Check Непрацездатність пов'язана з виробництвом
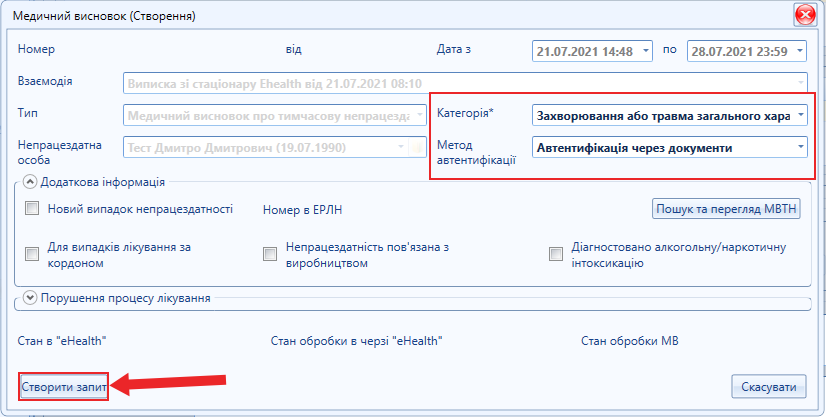Image resolution: width=826 pixels, height=417 pixels. 270,254
